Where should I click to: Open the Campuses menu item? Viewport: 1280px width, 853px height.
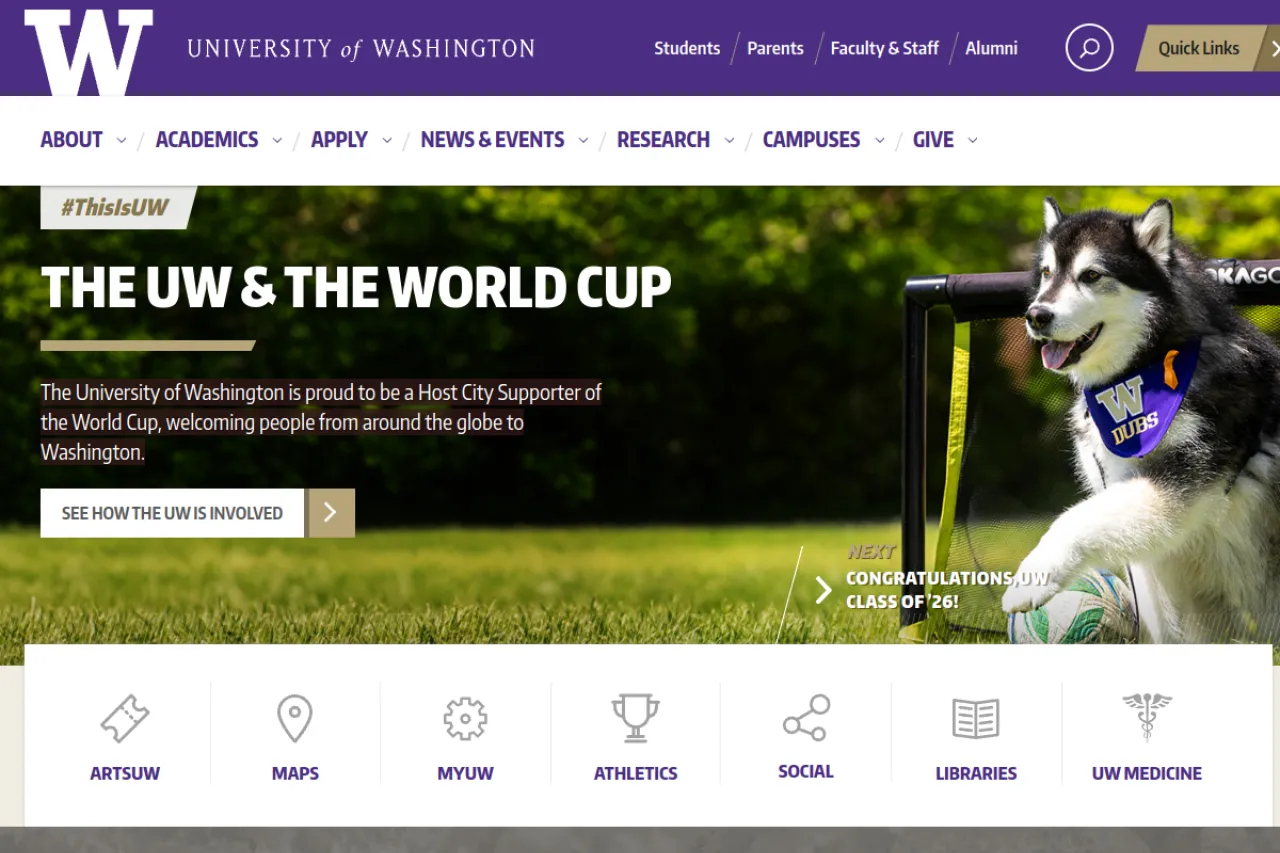(x=811, y=140)
